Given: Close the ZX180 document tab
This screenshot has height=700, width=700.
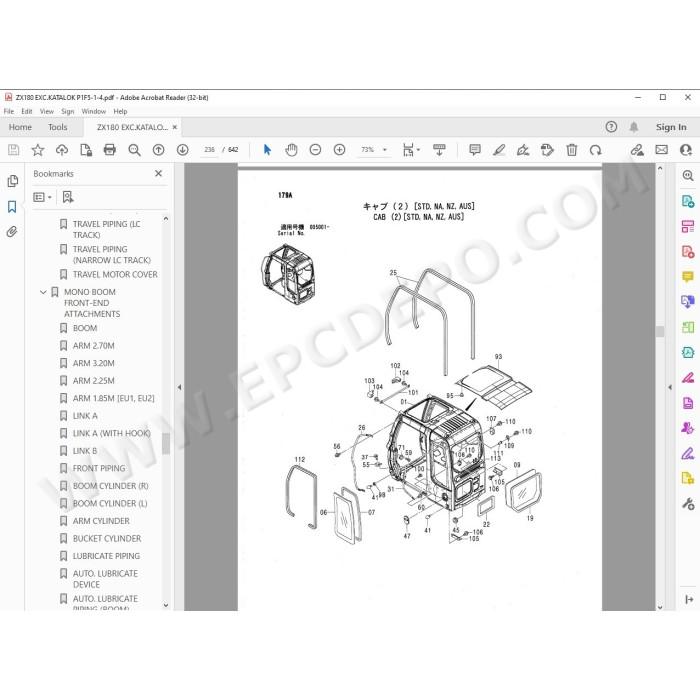Looking at the screenshot, I should click(x=175, y=127).
